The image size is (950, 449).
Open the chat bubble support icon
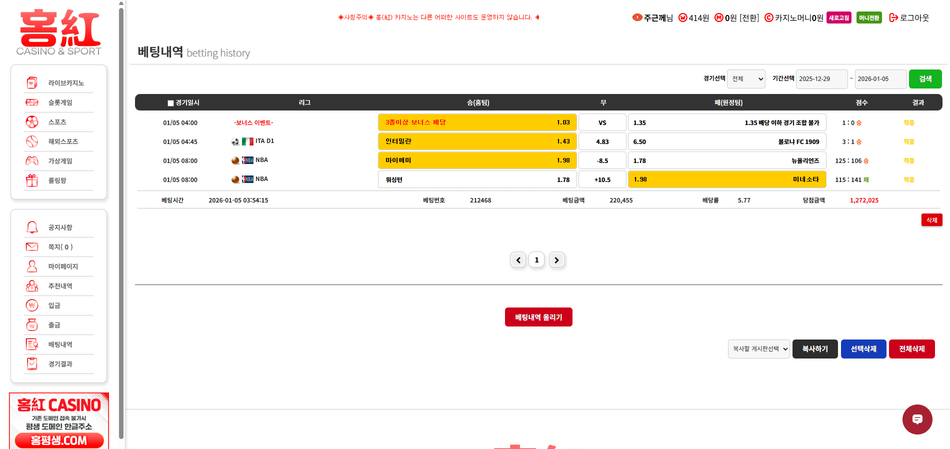[x=916, y=419]
